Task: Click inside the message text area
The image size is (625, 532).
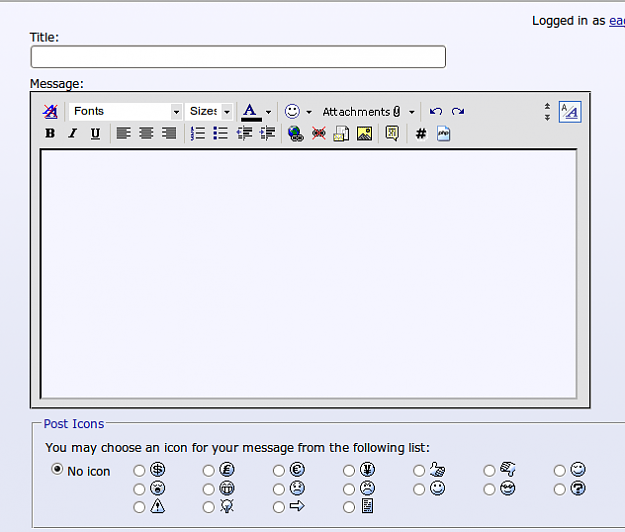Action: pos(309,274)
